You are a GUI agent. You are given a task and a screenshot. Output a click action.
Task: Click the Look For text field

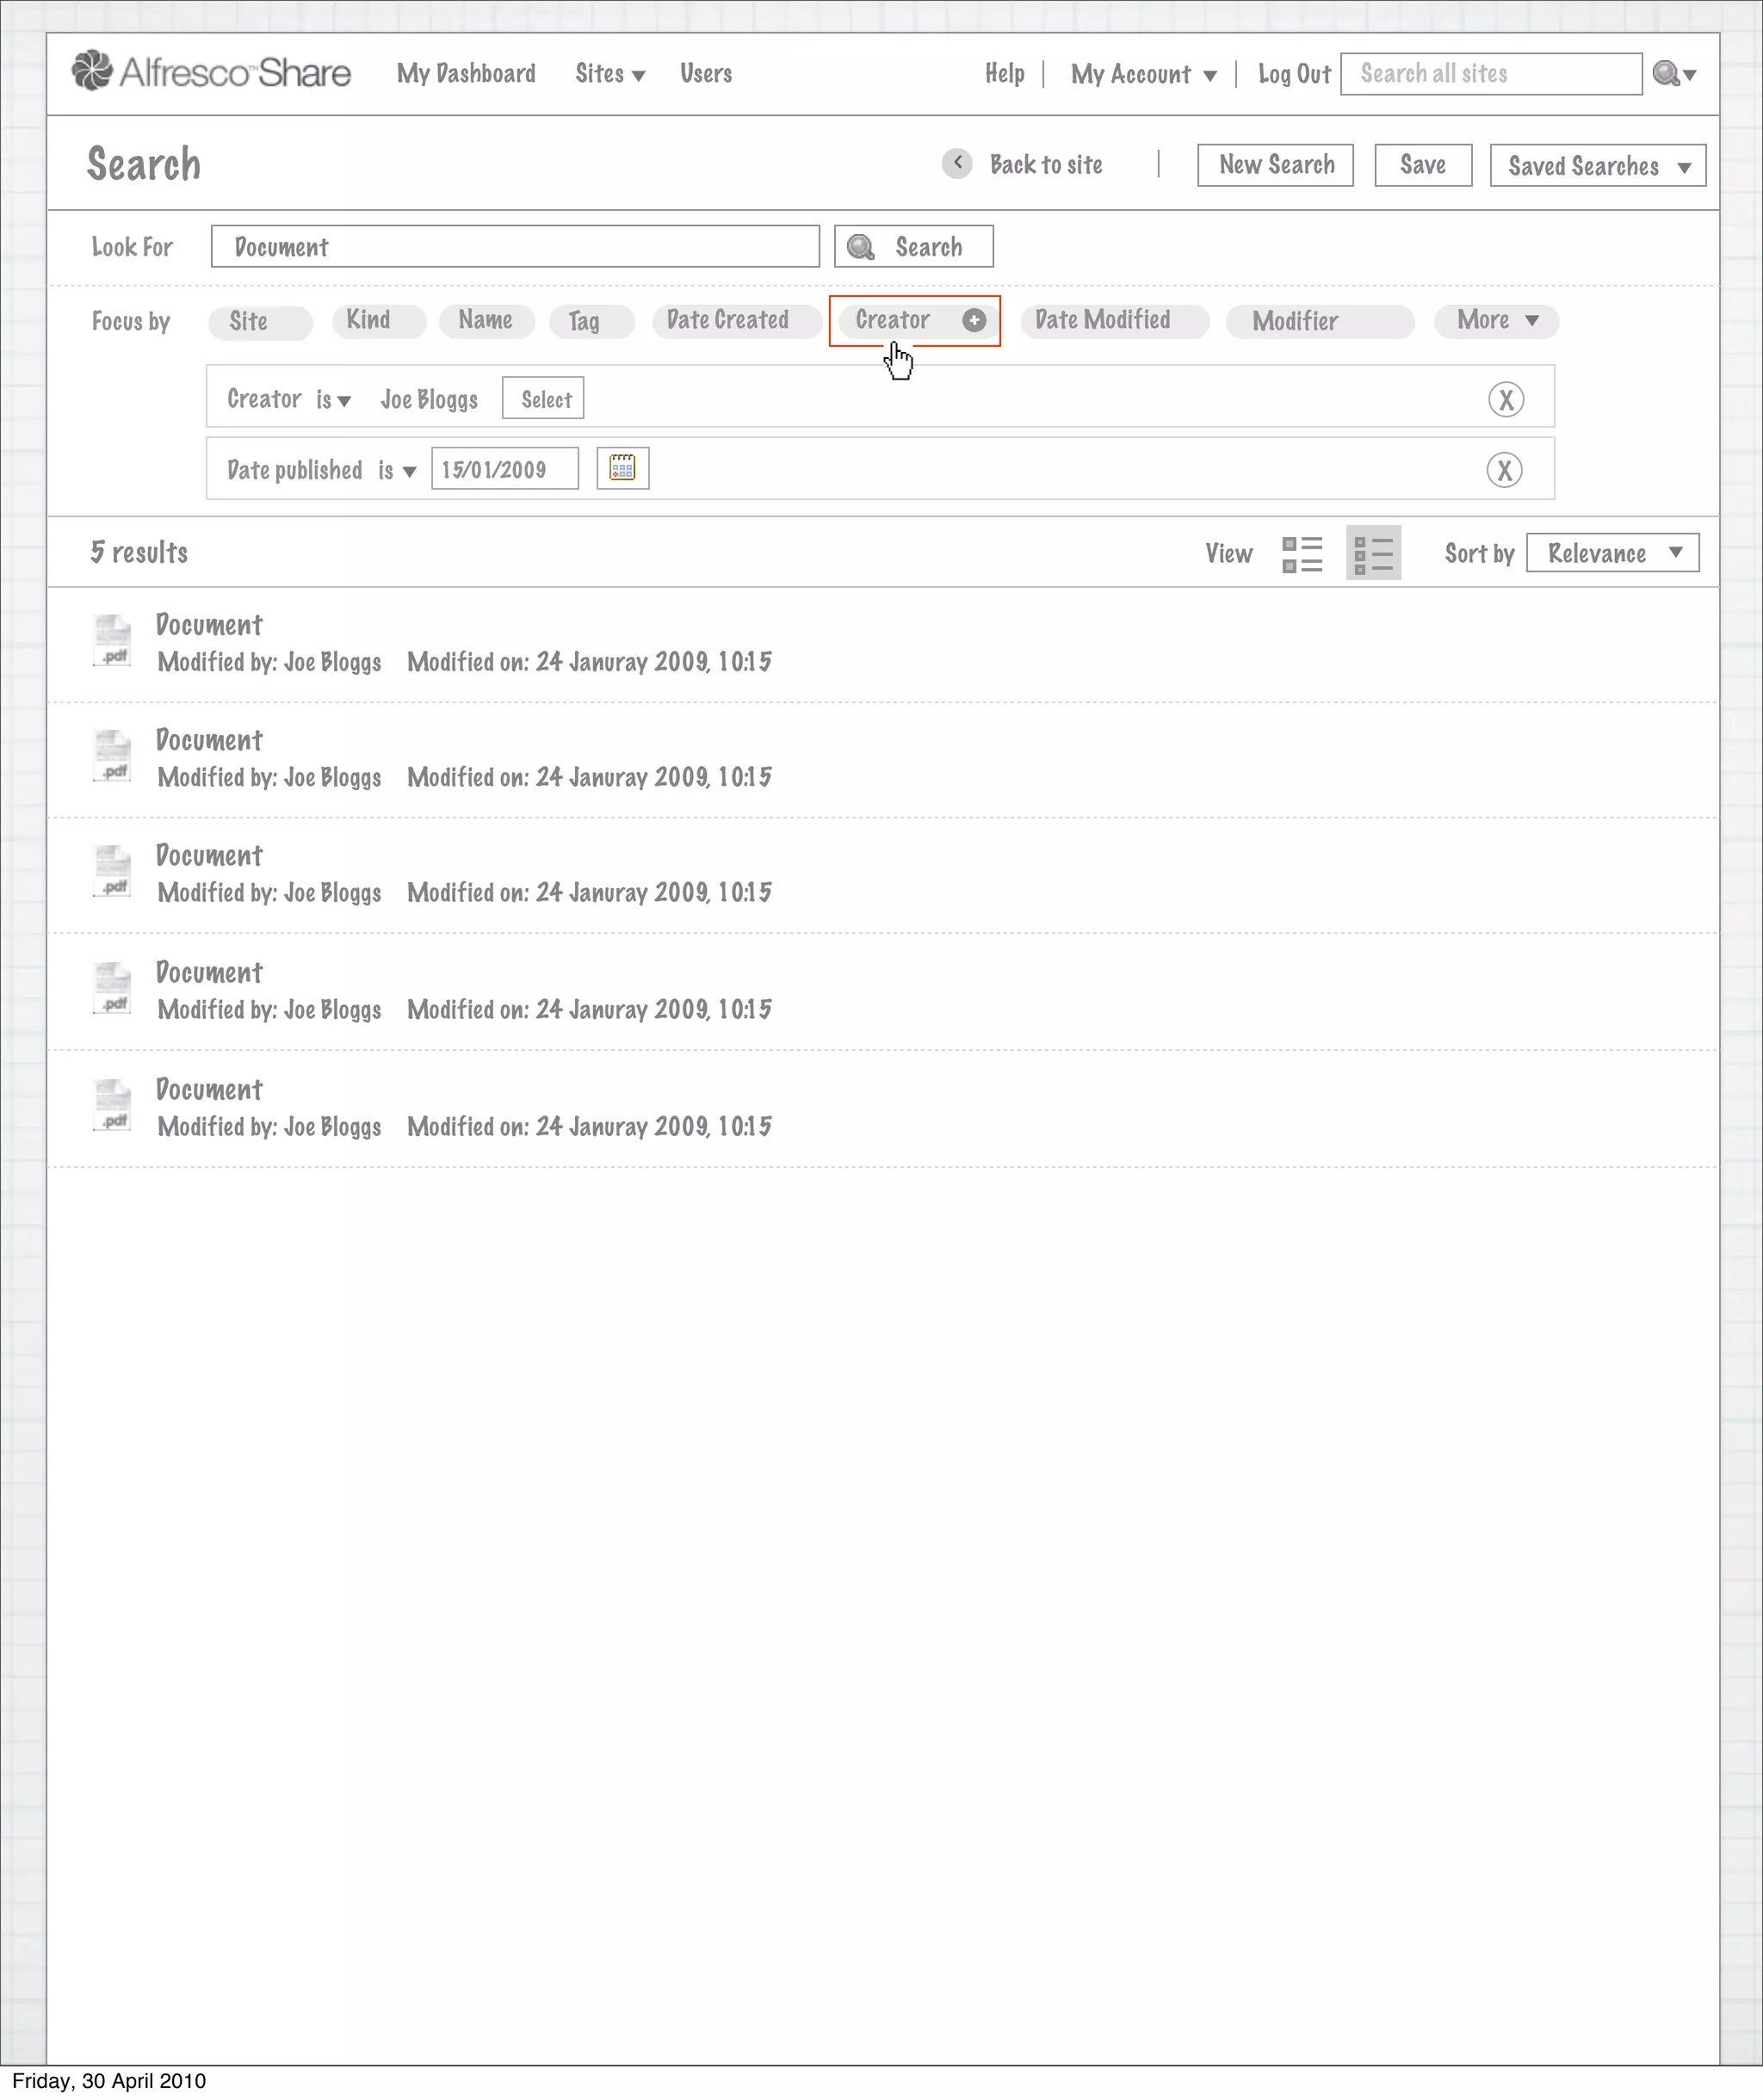coord(515,247)
